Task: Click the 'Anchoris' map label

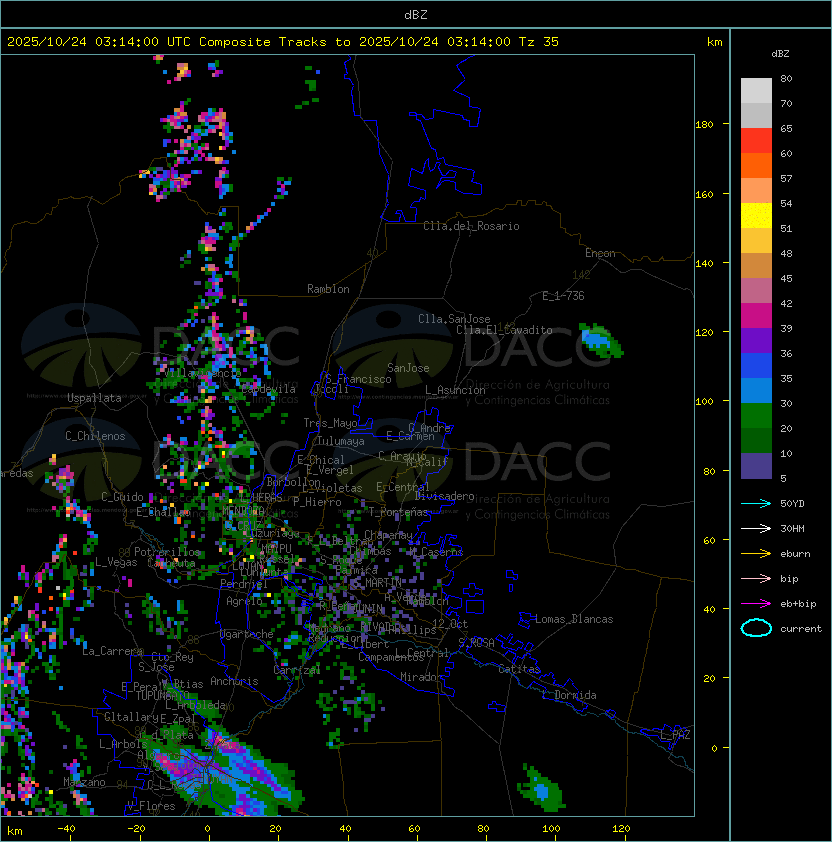Action: pos(234,681)
